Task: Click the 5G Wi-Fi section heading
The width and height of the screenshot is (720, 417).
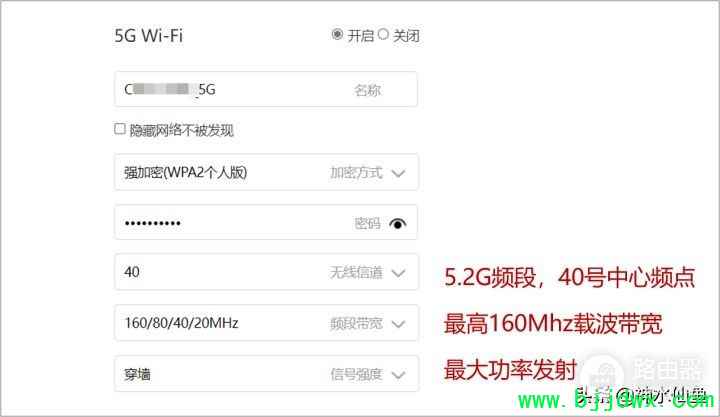Action: click(148, 35)
